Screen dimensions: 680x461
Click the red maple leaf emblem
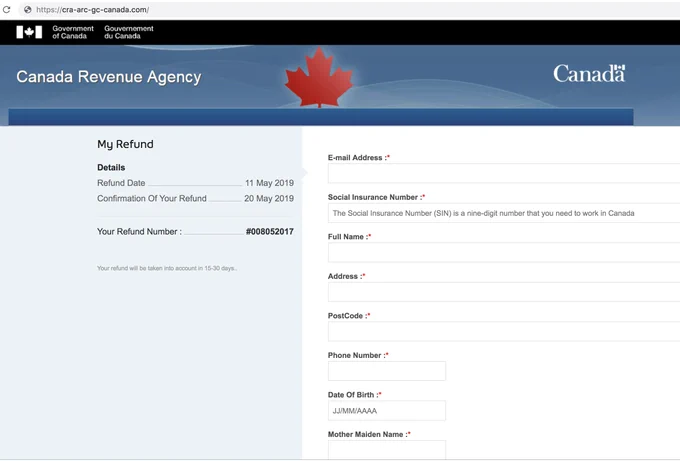[319, 78]
